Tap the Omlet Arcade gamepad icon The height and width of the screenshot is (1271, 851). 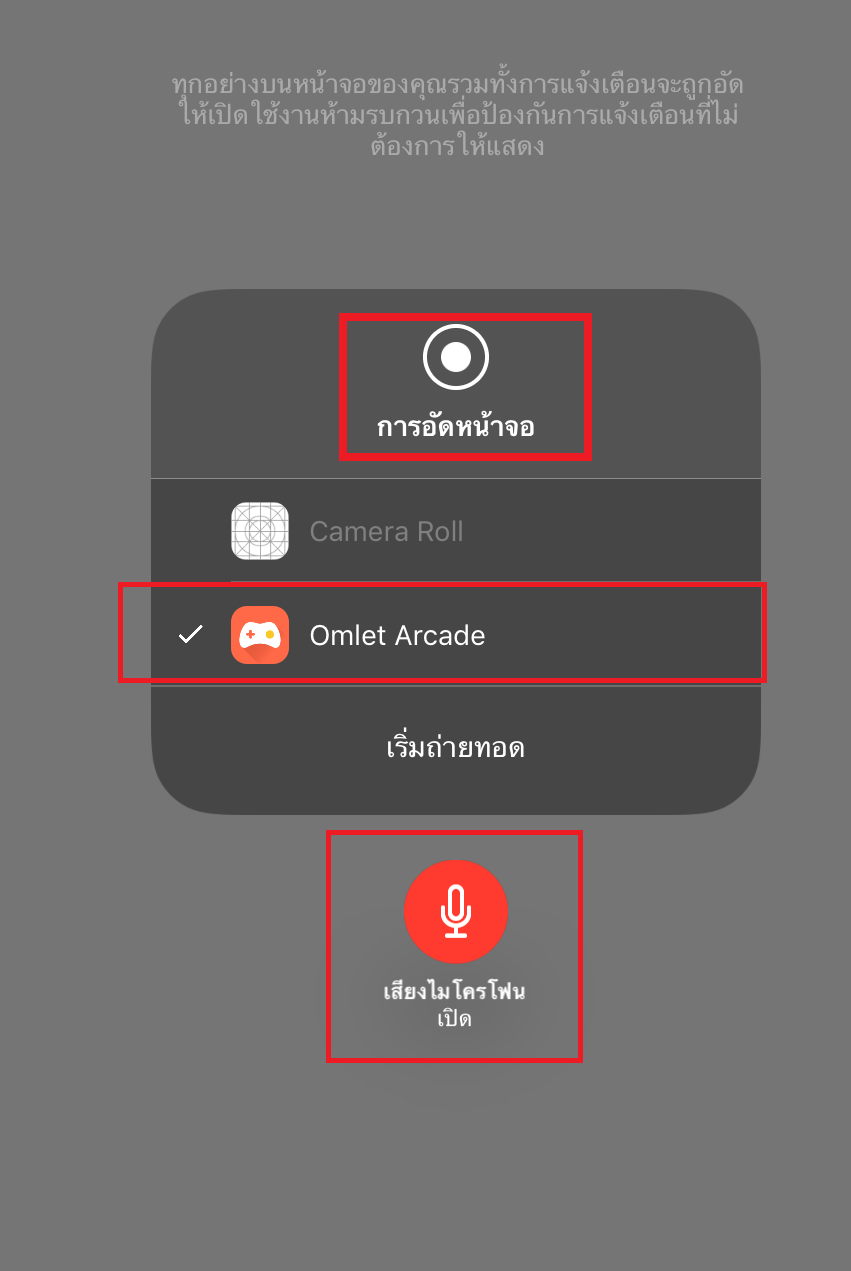point(260,635)
